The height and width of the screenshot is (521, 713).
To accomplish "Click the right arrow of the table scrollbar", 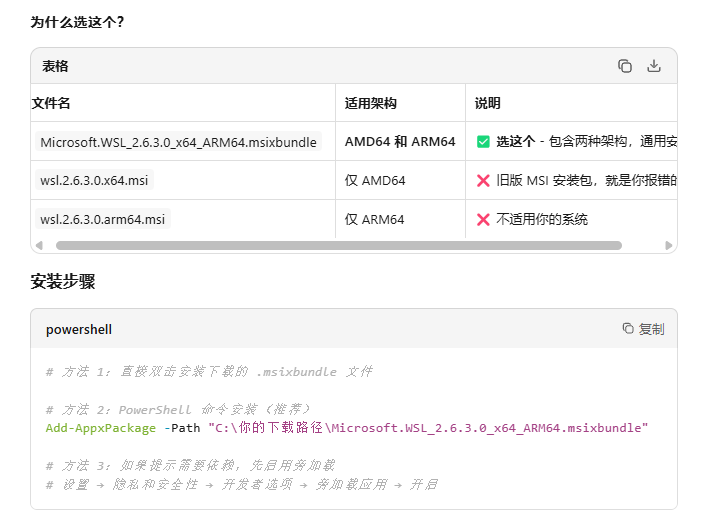I will [x=668, y=245].
